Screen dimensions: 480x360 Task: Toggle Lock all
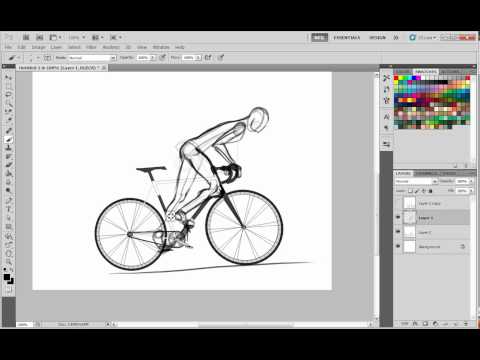(x=430, y=191)
